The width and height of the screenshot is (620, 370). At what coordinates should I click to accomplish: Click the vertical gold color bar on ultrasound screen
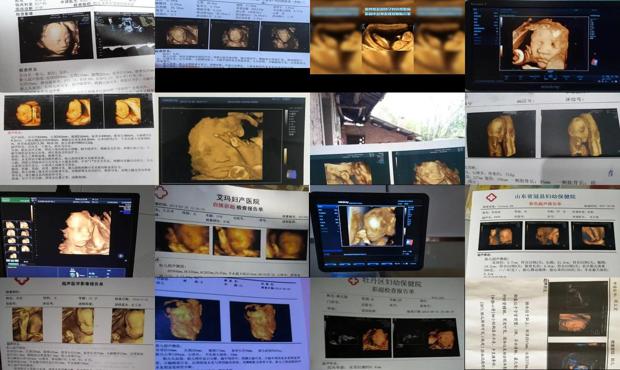(x=286, y=156)
